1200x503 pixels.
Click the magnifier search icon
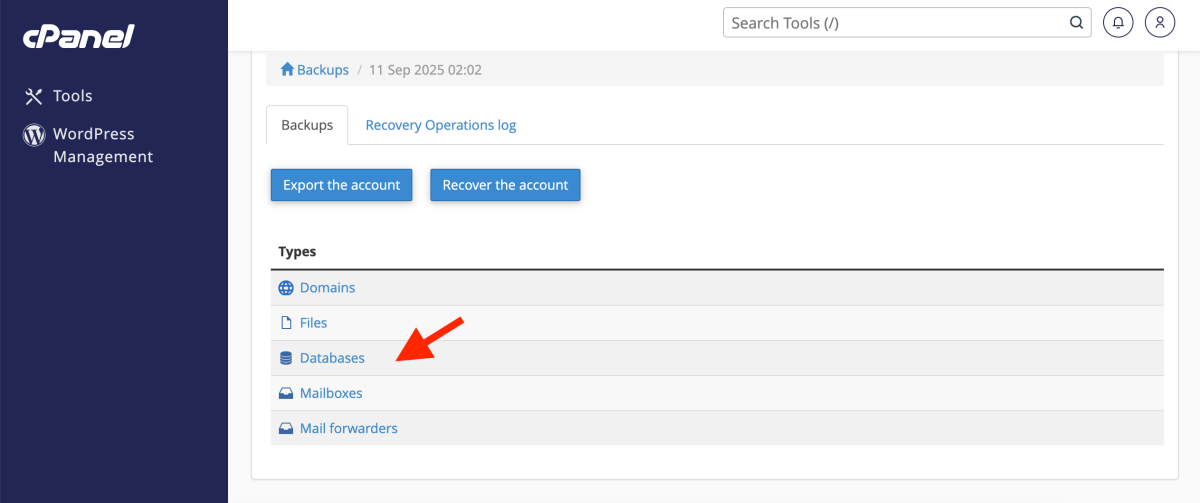click(x=1076, y=22)
